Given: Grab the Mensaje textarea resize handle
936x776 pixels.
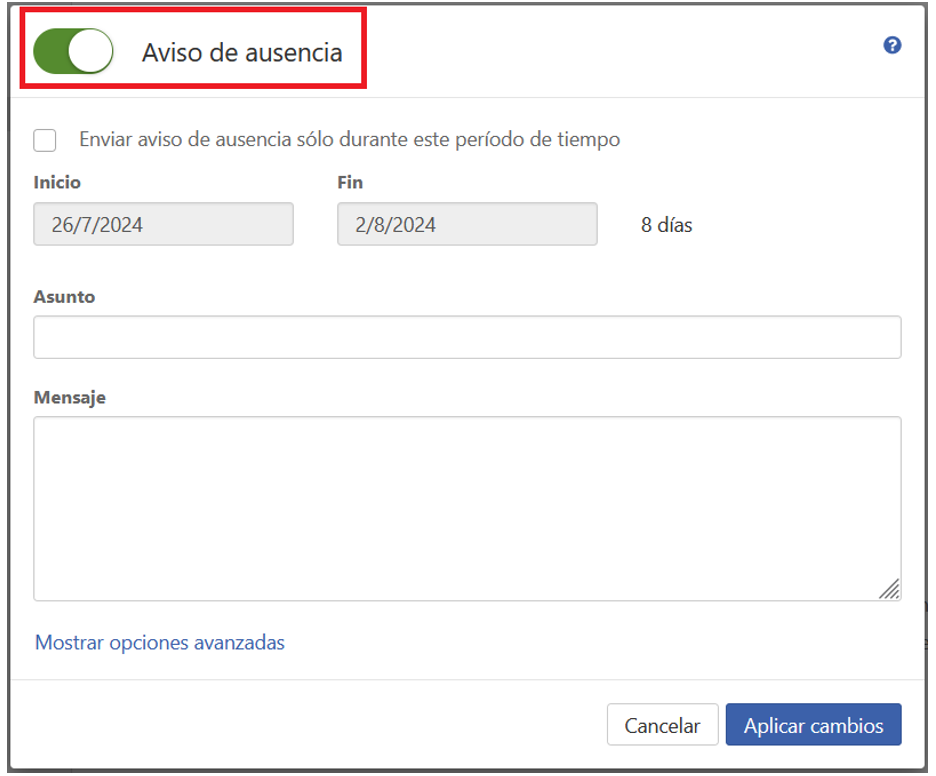Looking at the screenshot, I should 889,590.
